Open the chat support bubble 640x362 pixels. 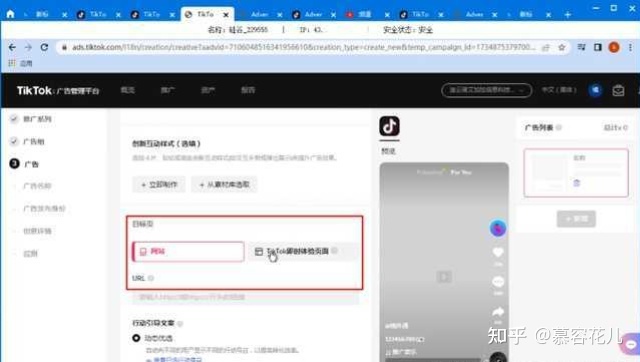point(631,344)
